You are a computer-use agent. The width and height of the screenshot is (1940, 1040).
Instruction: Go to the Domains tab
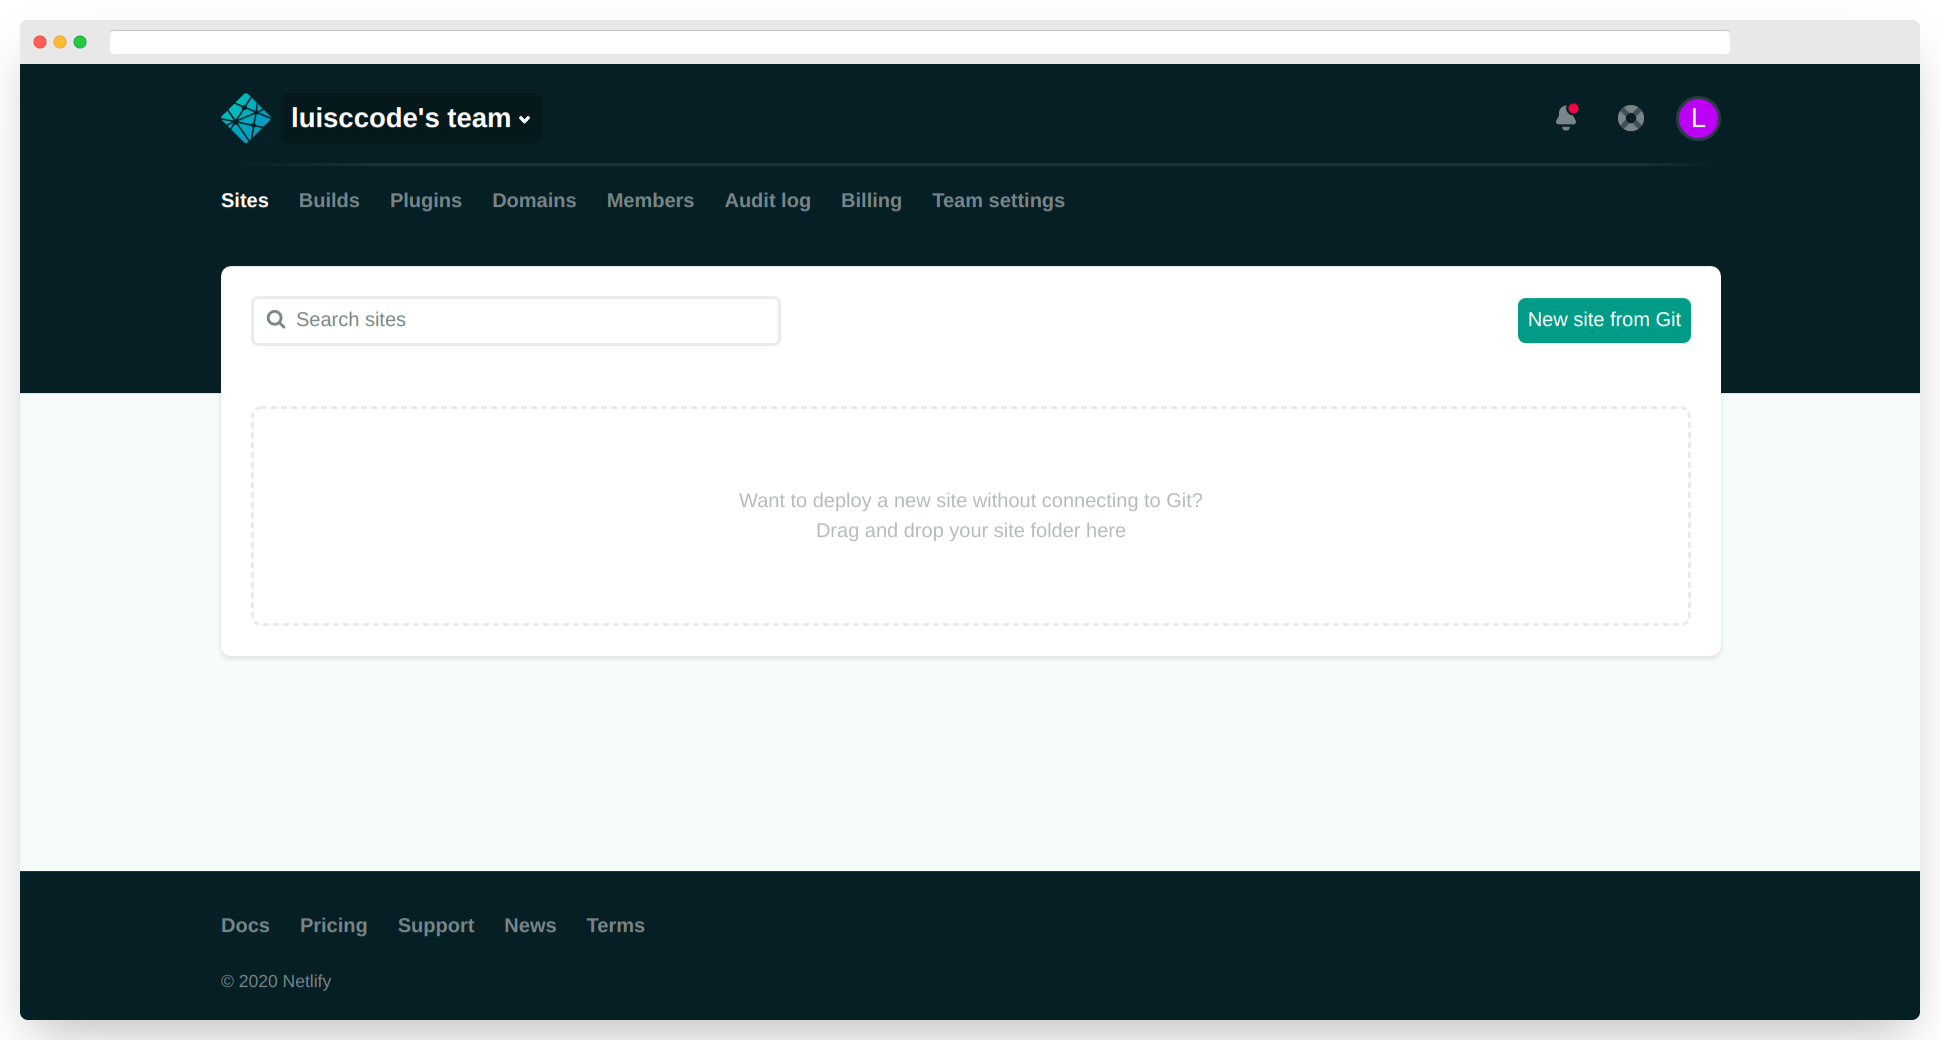click(x=534, y=200)
